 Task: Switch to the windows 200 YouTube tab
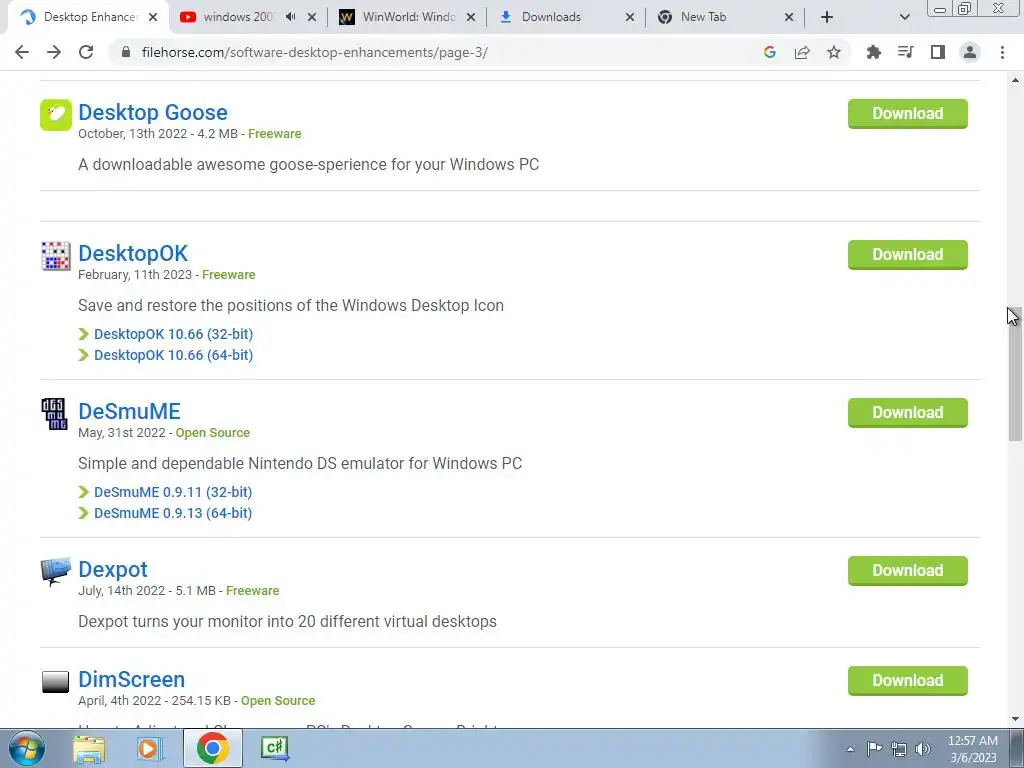(x=238, y=17)
